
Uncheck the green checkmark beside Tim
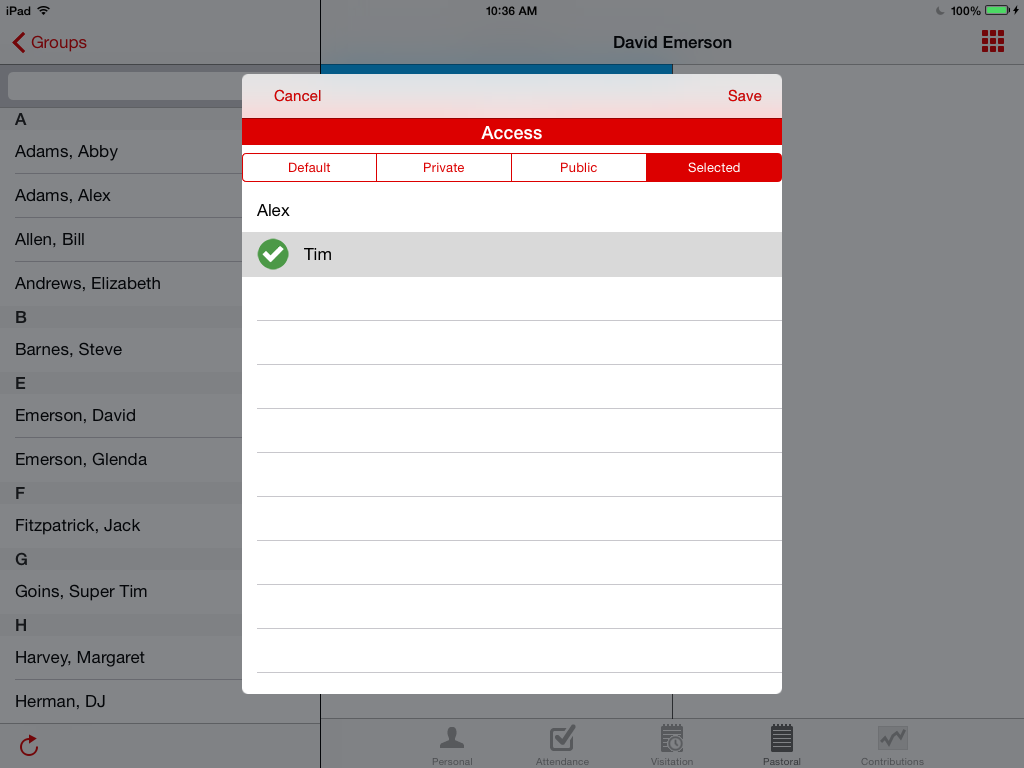tap(273, 255)
